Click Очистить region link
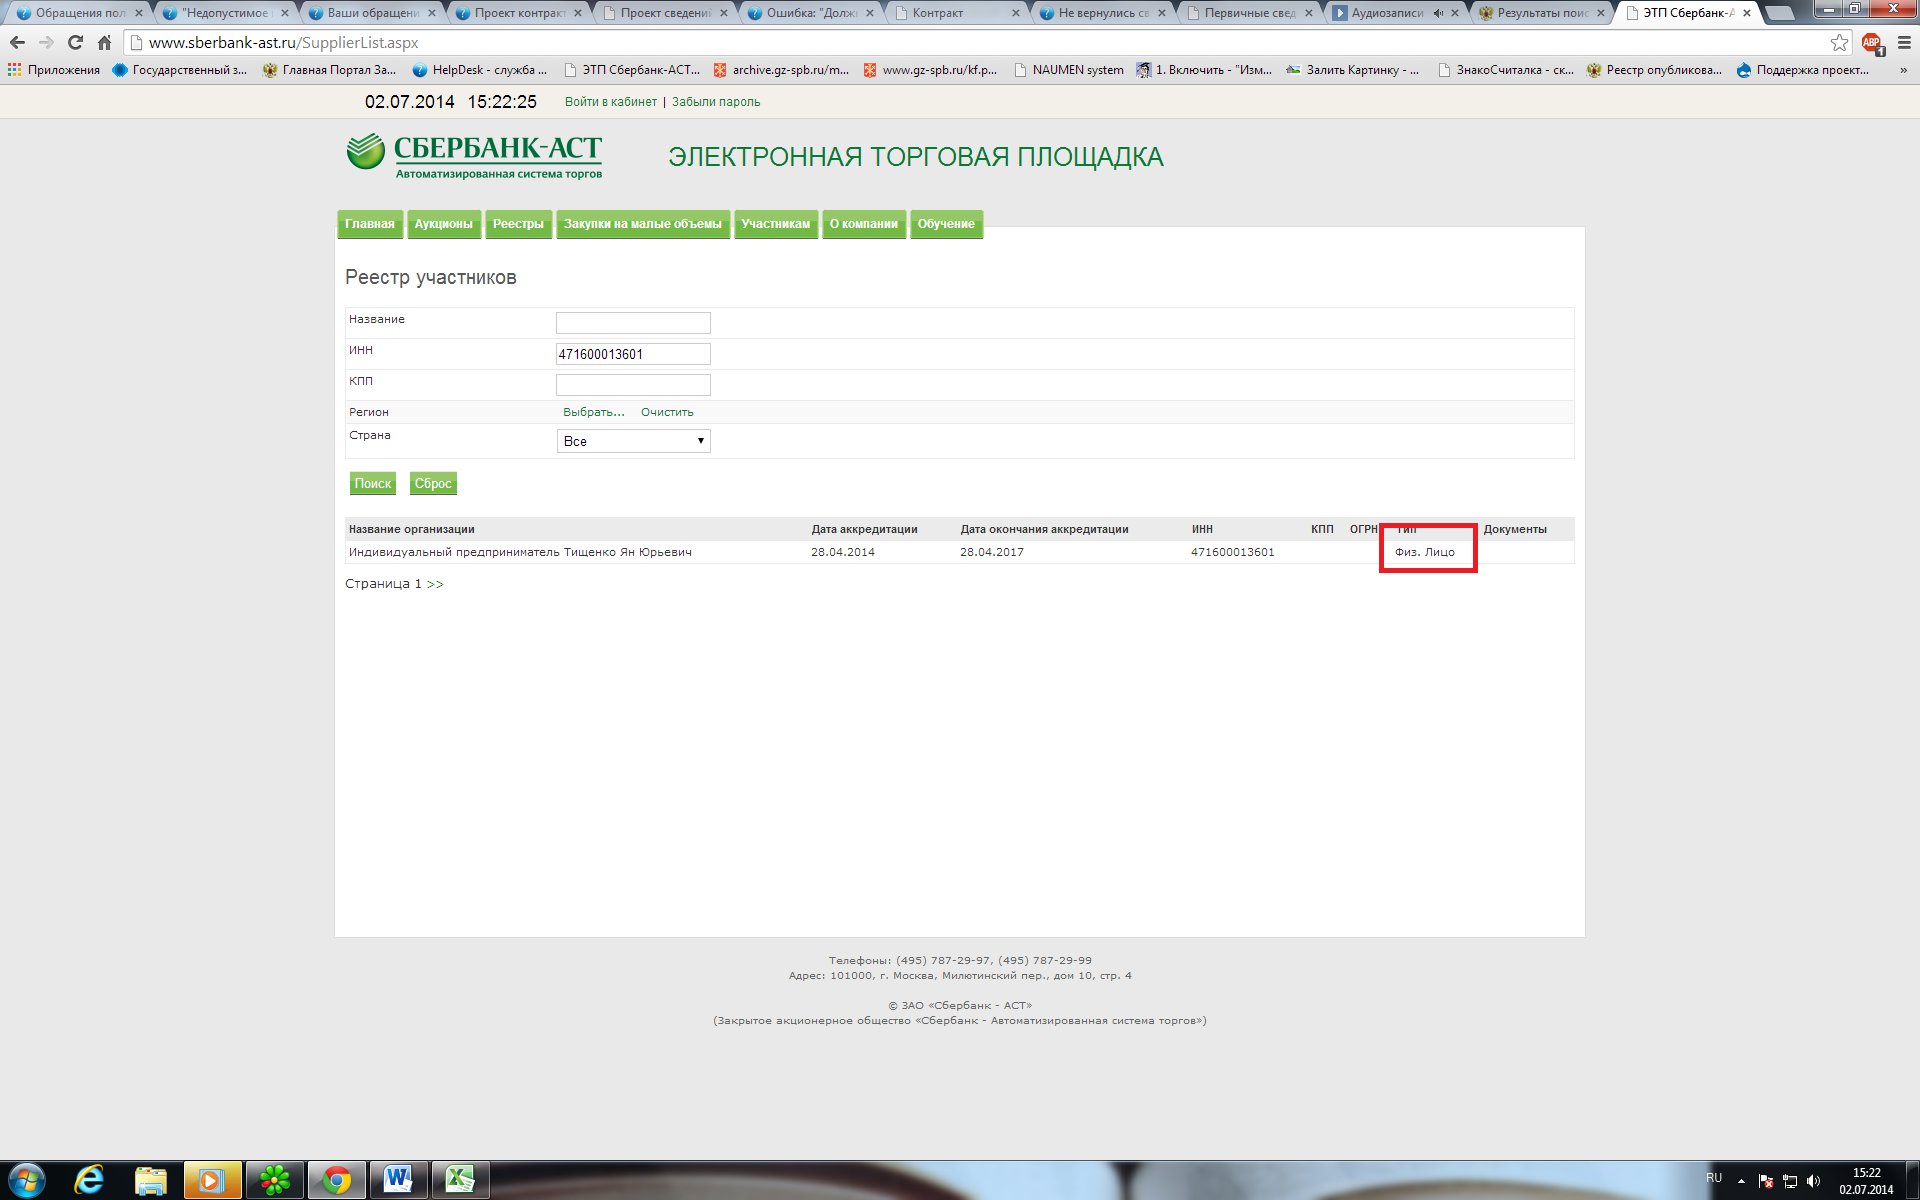1920x1200 pixels. click(x=667, y=412)
